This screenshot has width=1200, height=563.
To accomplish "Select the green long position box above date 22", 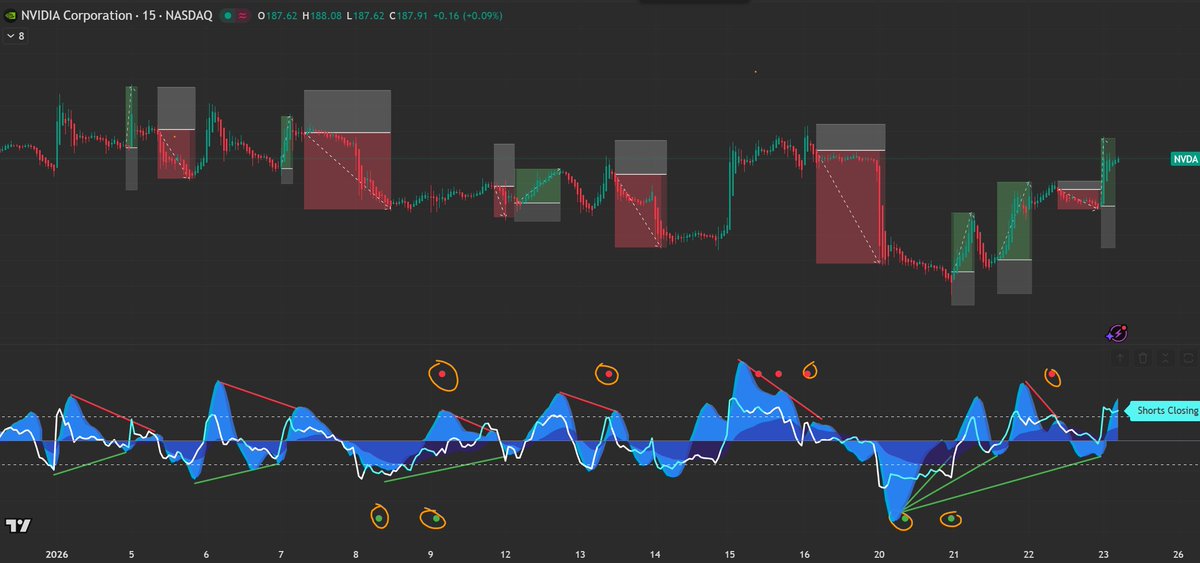I will pos(1014,220).
